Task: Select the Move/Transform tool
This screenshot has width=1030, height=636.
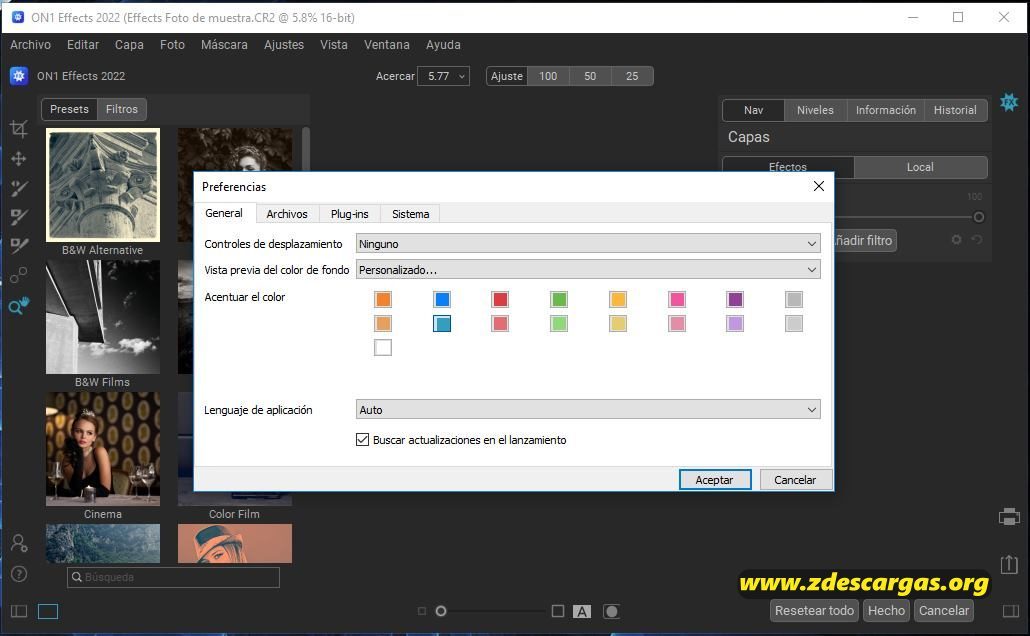Action: coord(19,158)
